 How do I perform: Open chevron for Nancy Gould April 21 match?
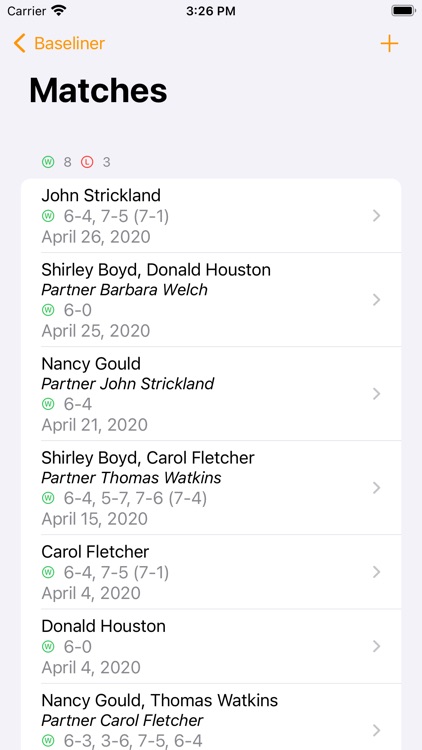377,394
